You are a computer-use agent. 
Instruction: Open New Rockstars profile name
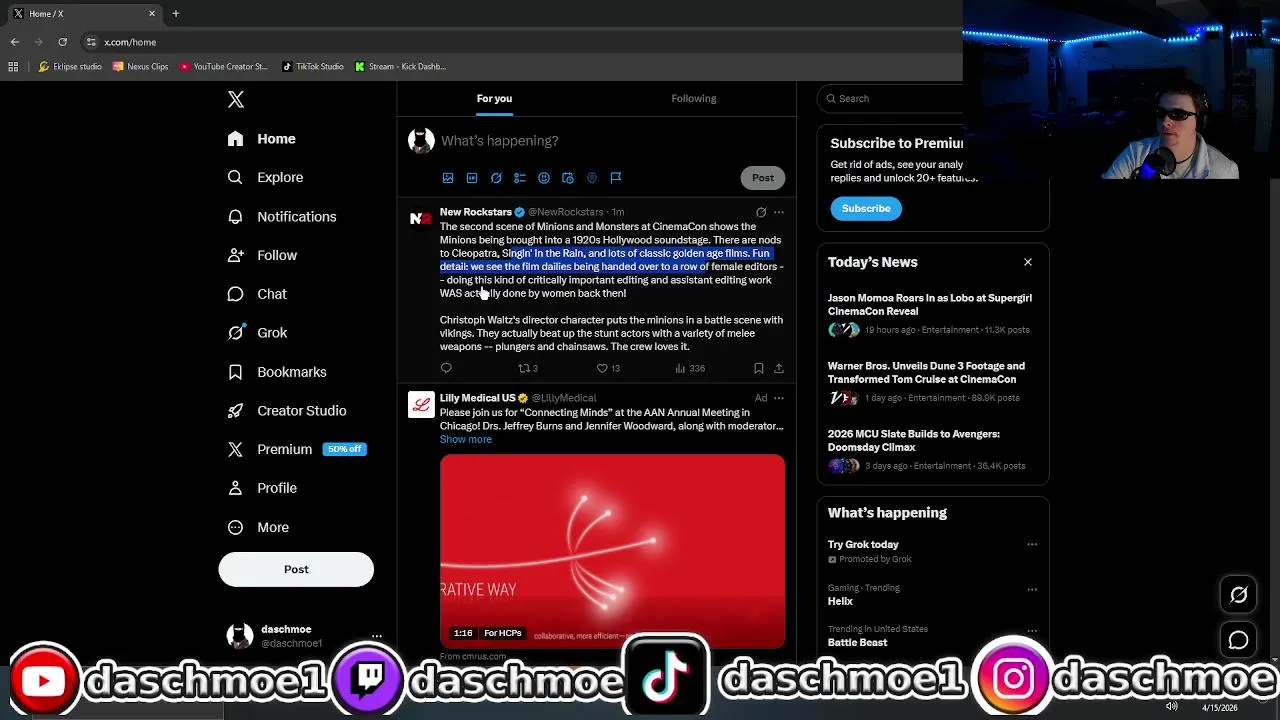point(475,212)
